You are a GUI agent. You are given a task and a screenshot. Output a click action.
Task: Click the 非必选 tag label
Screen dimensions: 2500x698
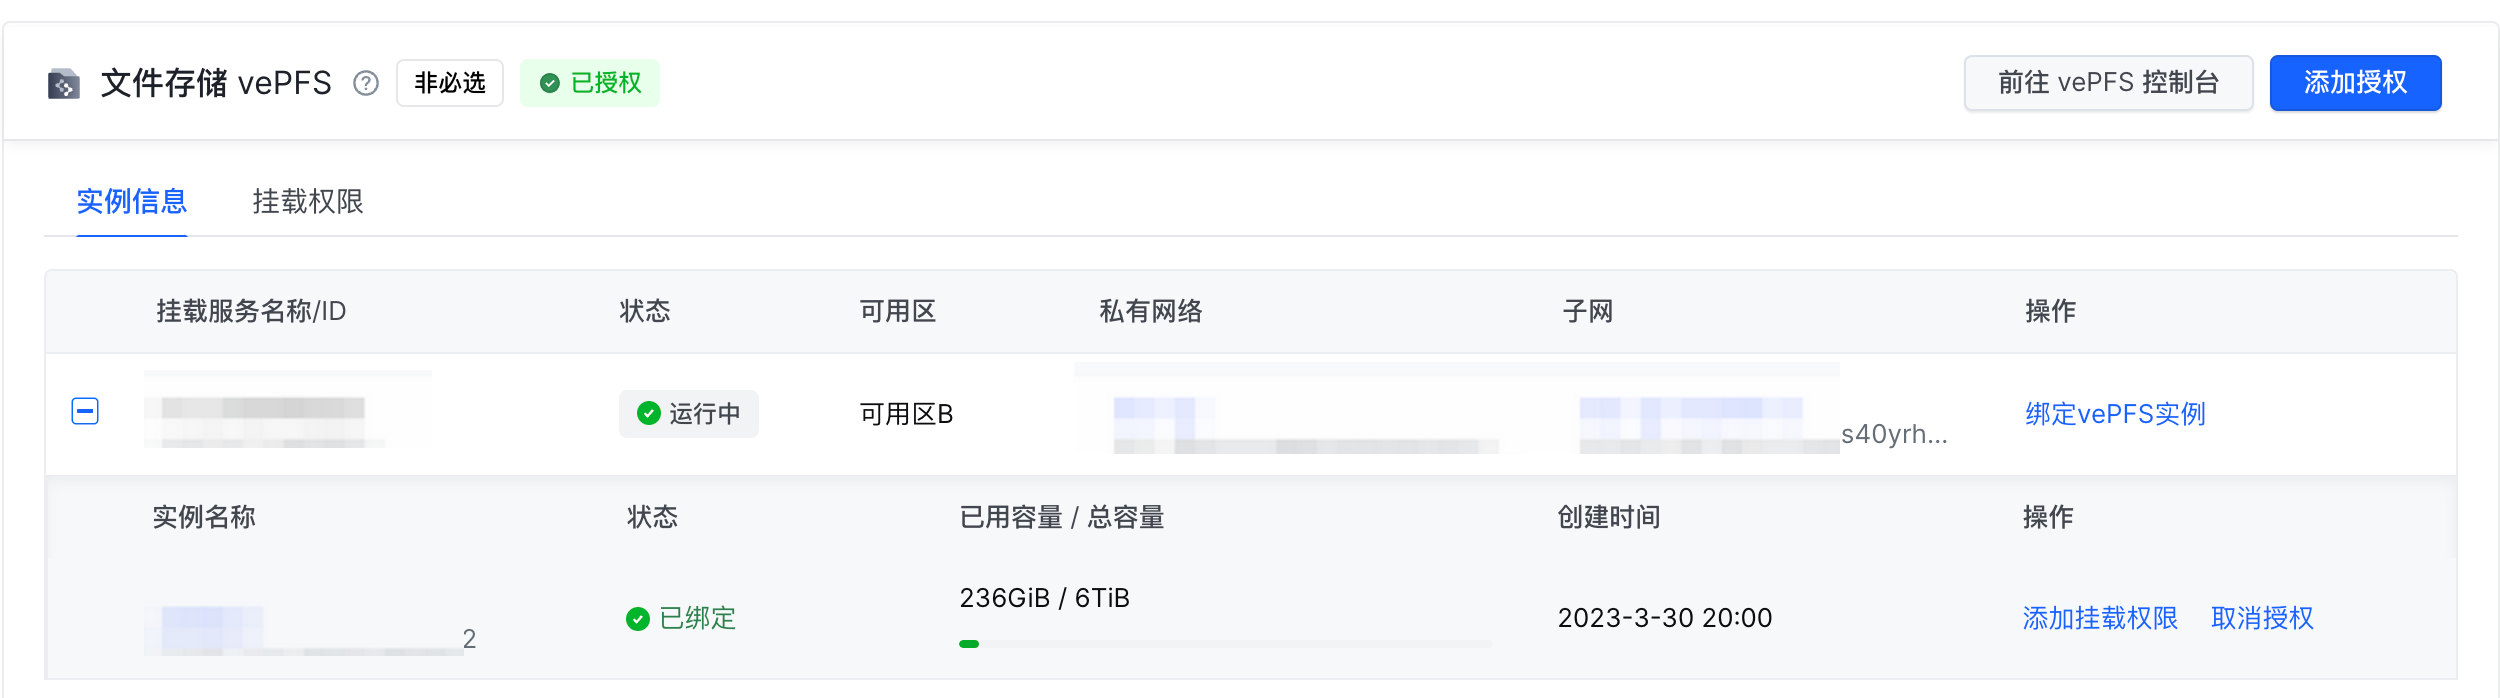tap(450, 83)
